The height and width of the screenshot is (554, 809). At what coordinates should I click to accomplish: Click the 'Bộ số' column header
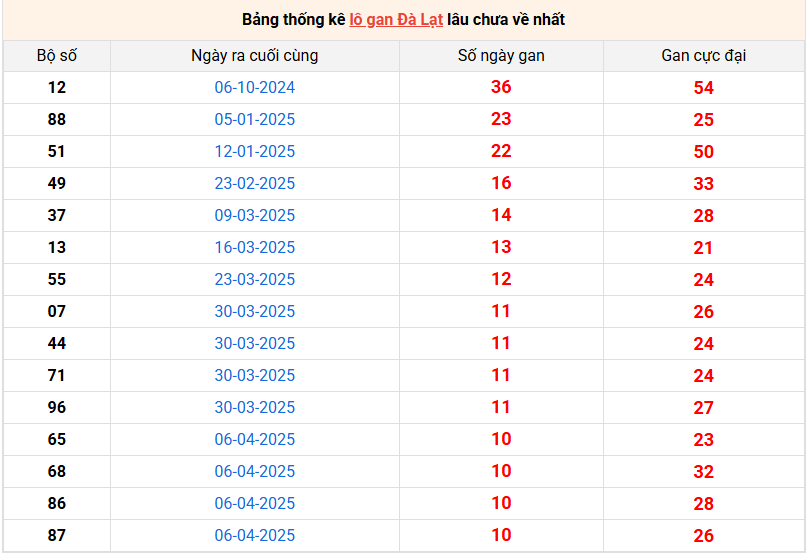57,56
